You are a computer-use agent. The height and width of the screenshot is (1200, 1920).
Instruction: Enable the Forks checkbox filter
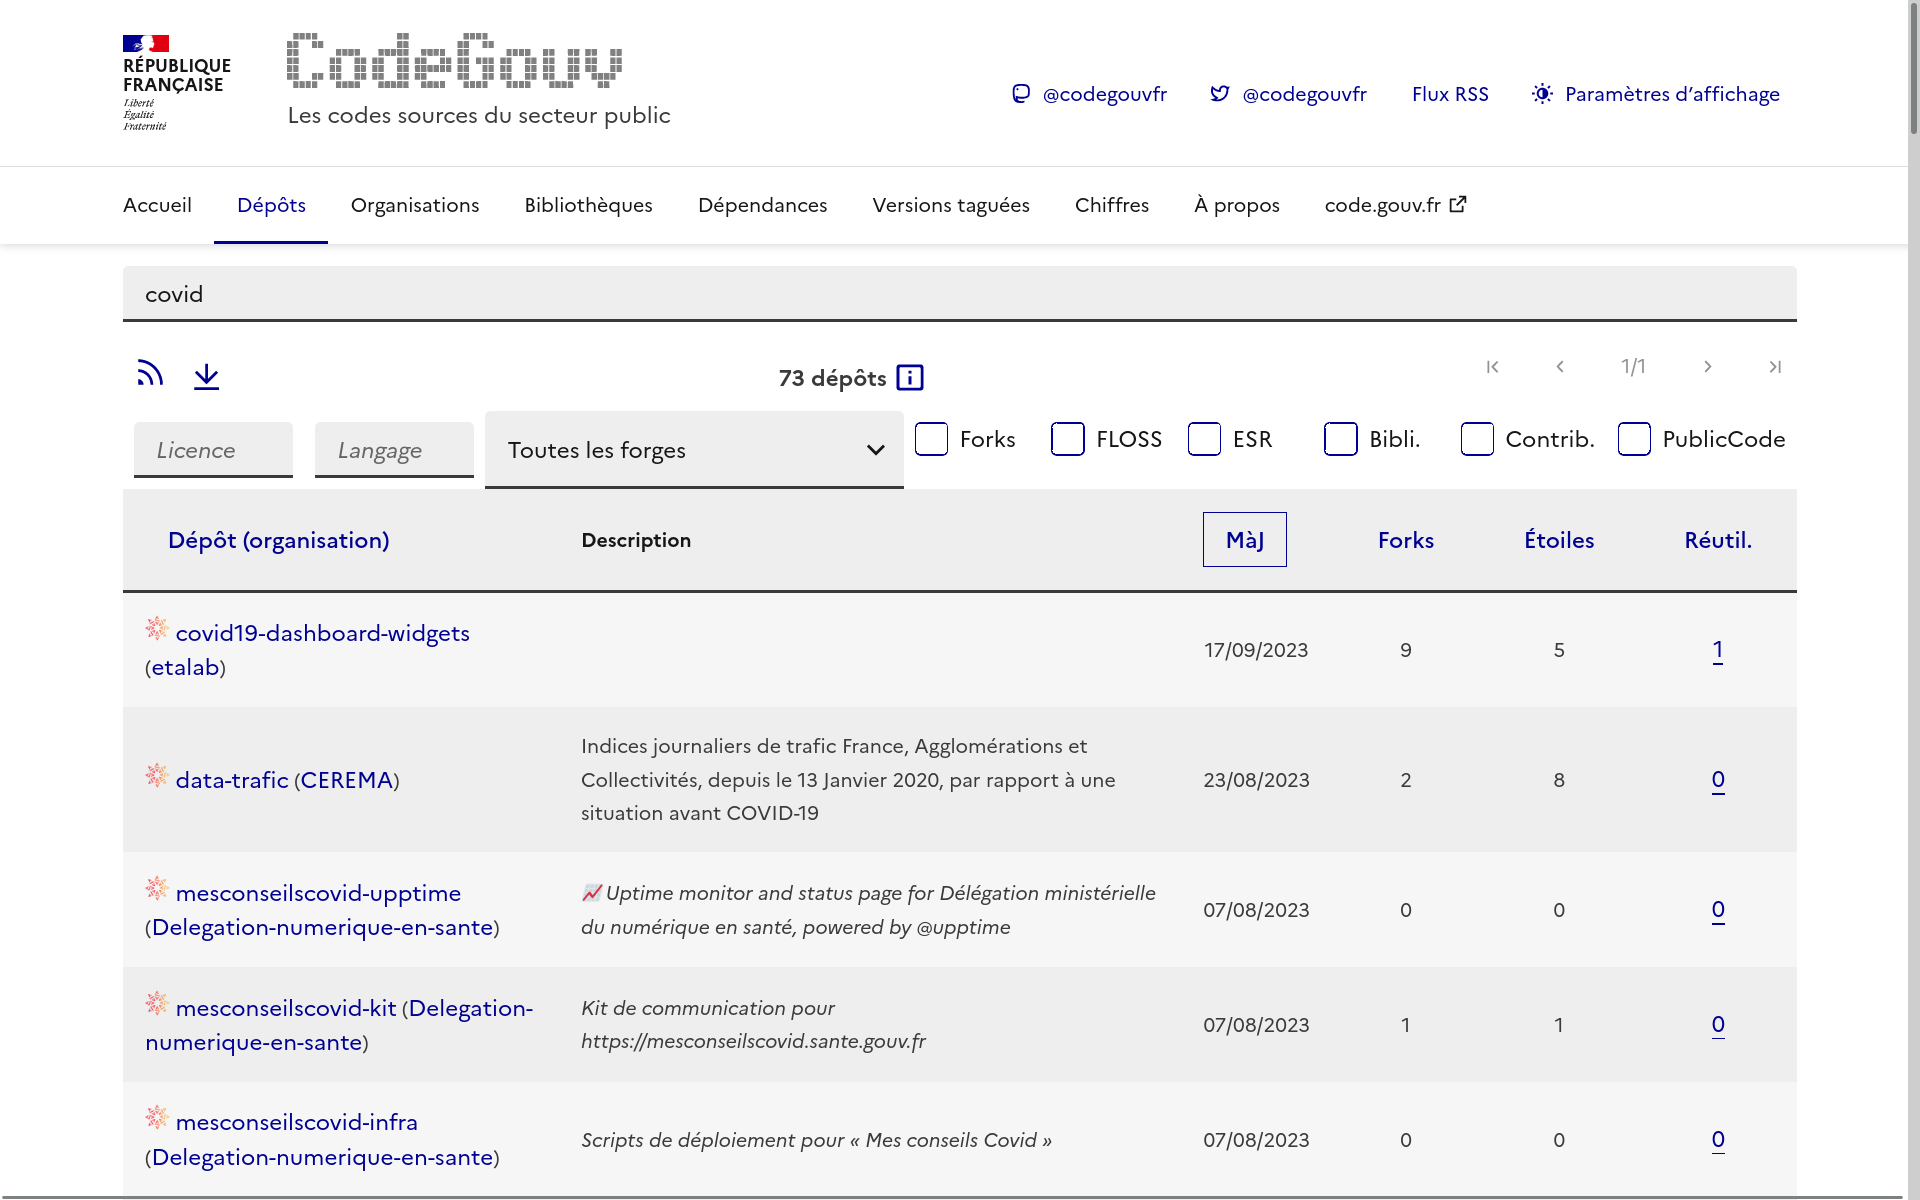click(931, 439)
